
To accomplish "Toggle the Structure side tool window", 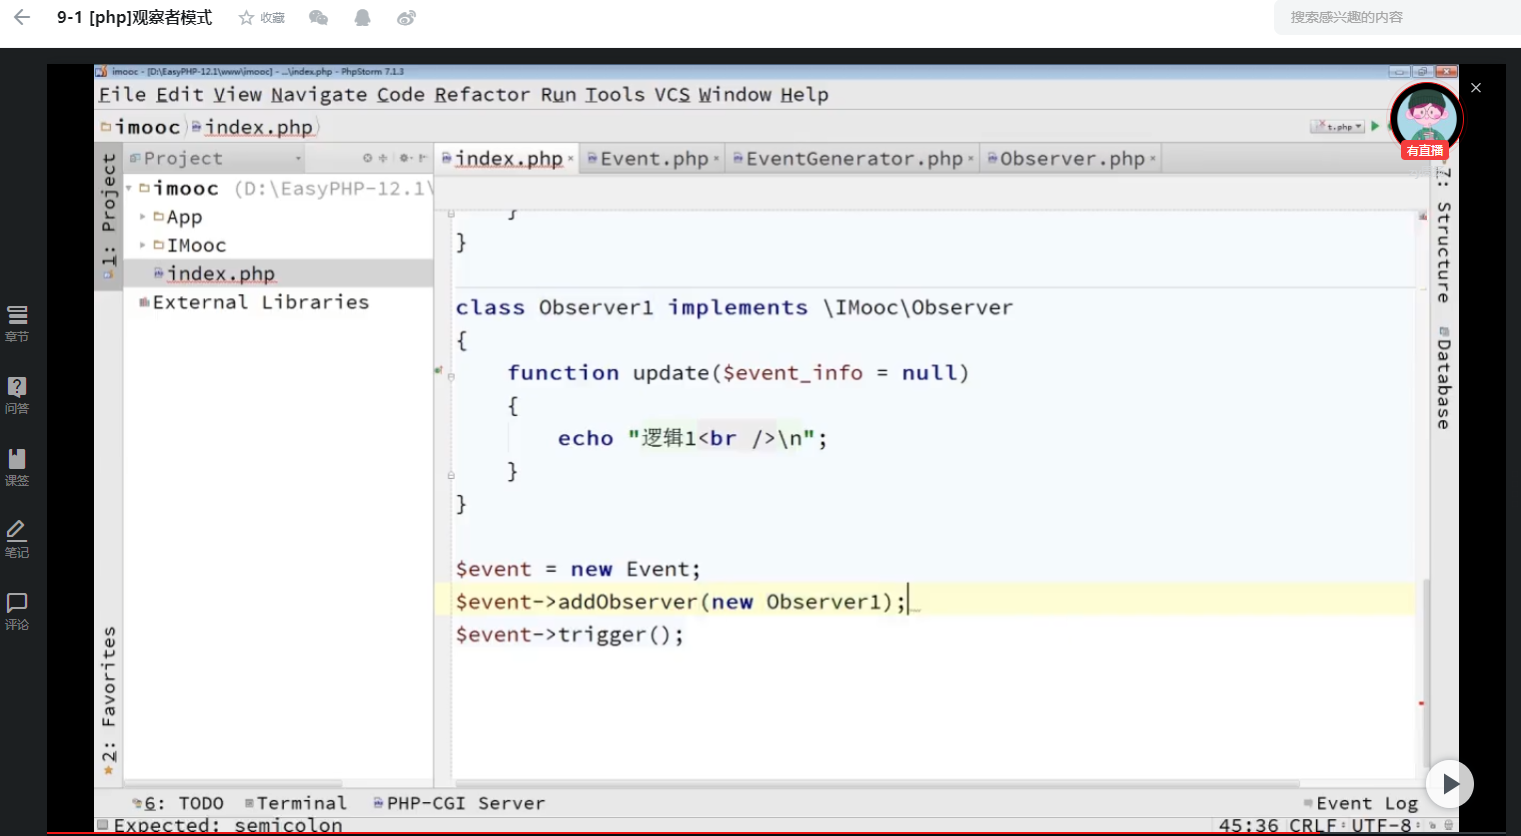I will click(x=1443, y=236).
